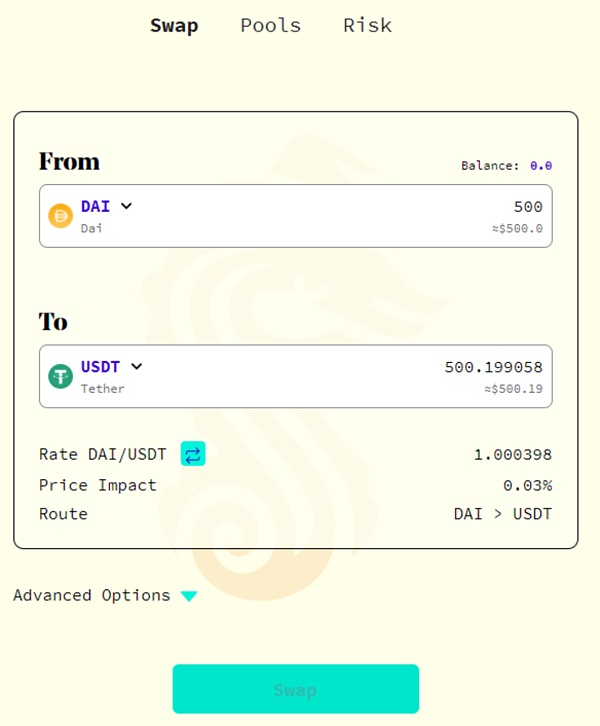Expand the USDT token dropdown chevron
This screenshot has height=726, width=600.
point(137,367)
